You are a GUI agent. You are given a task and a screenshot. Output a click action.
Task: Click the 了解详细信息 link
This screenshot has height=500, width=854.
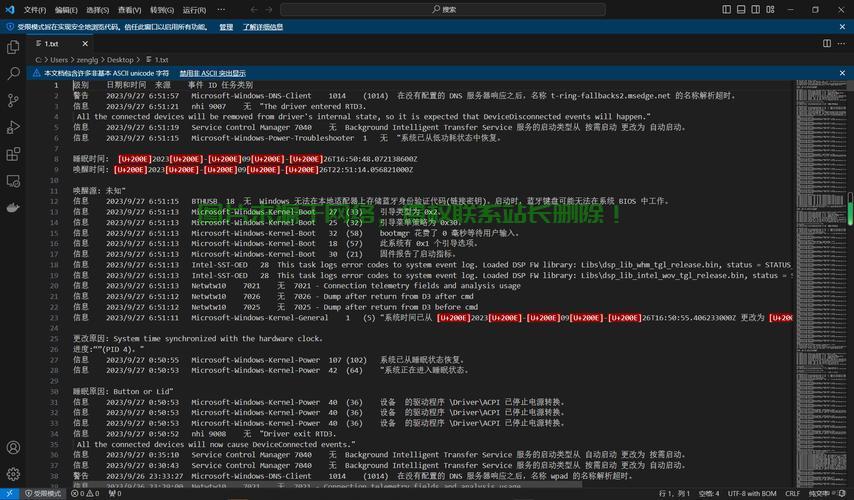pyautogui.click(x=263, y=27)
